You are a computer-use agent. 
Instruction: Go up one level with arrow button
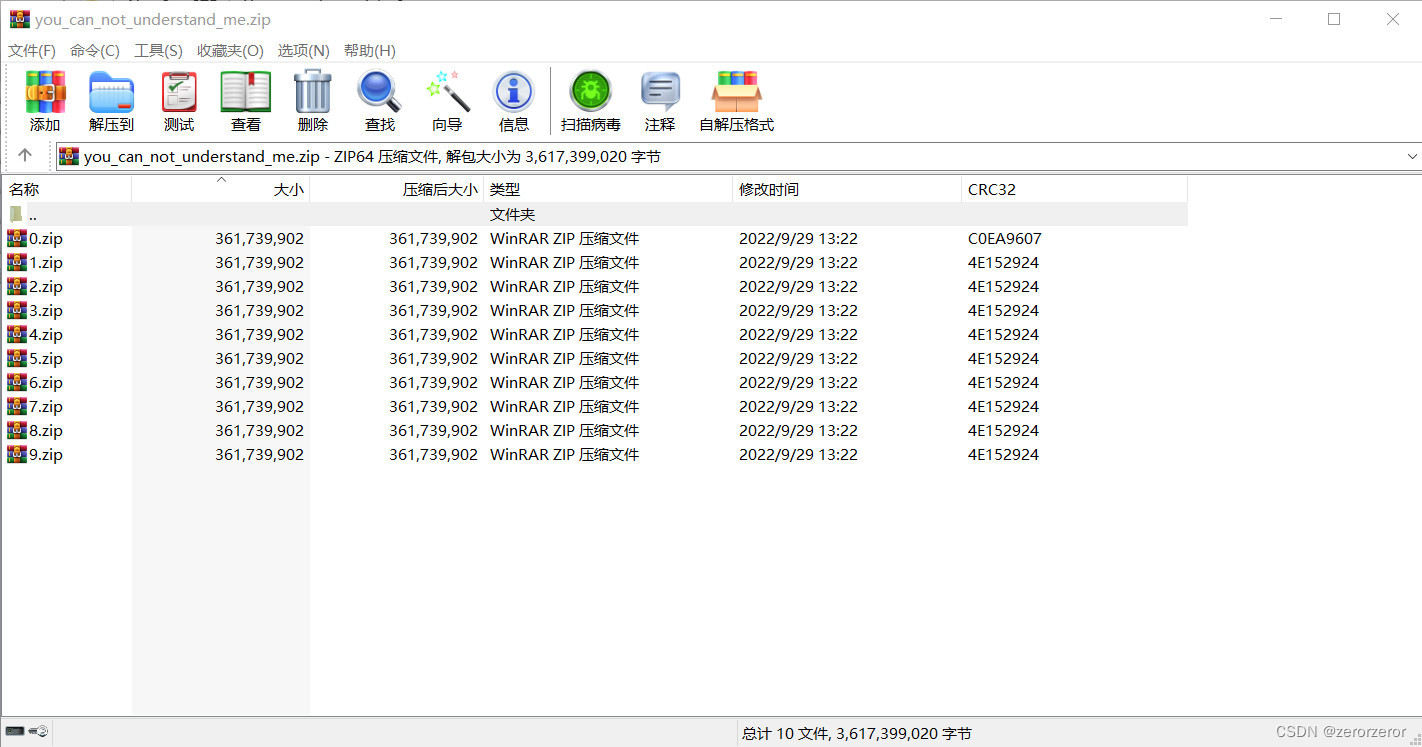point(25,155)
